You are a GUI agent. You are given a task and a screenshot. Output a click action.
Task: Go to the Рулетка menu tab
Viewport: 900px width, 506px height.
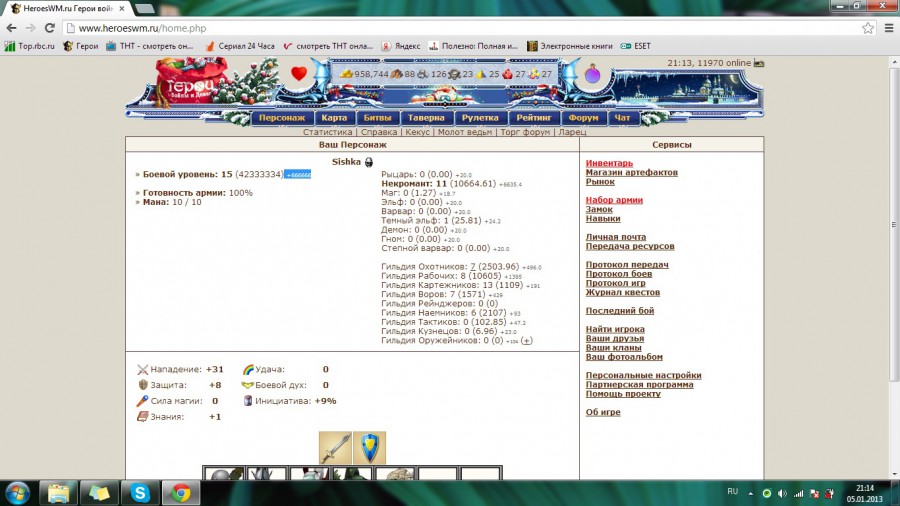pyautogui.click(x=480, y=118)
